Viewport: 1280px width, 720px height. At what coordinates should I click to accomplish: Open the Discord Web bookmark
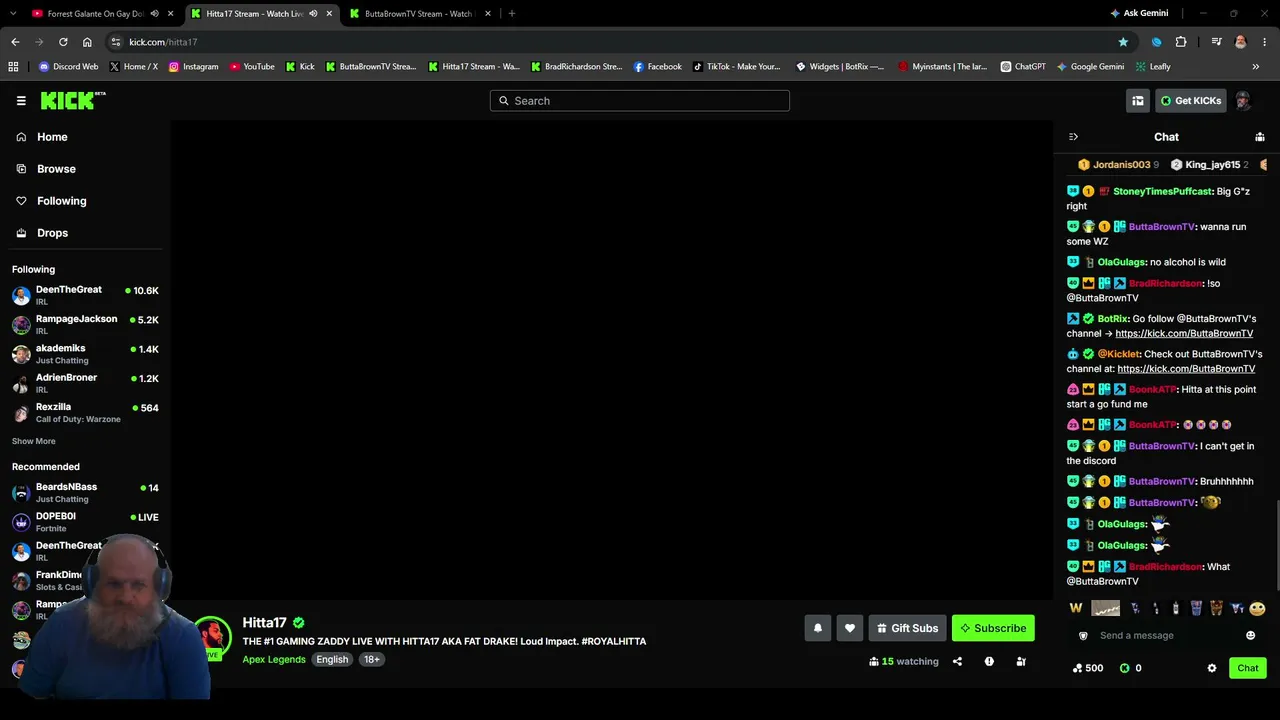point(68,67)
